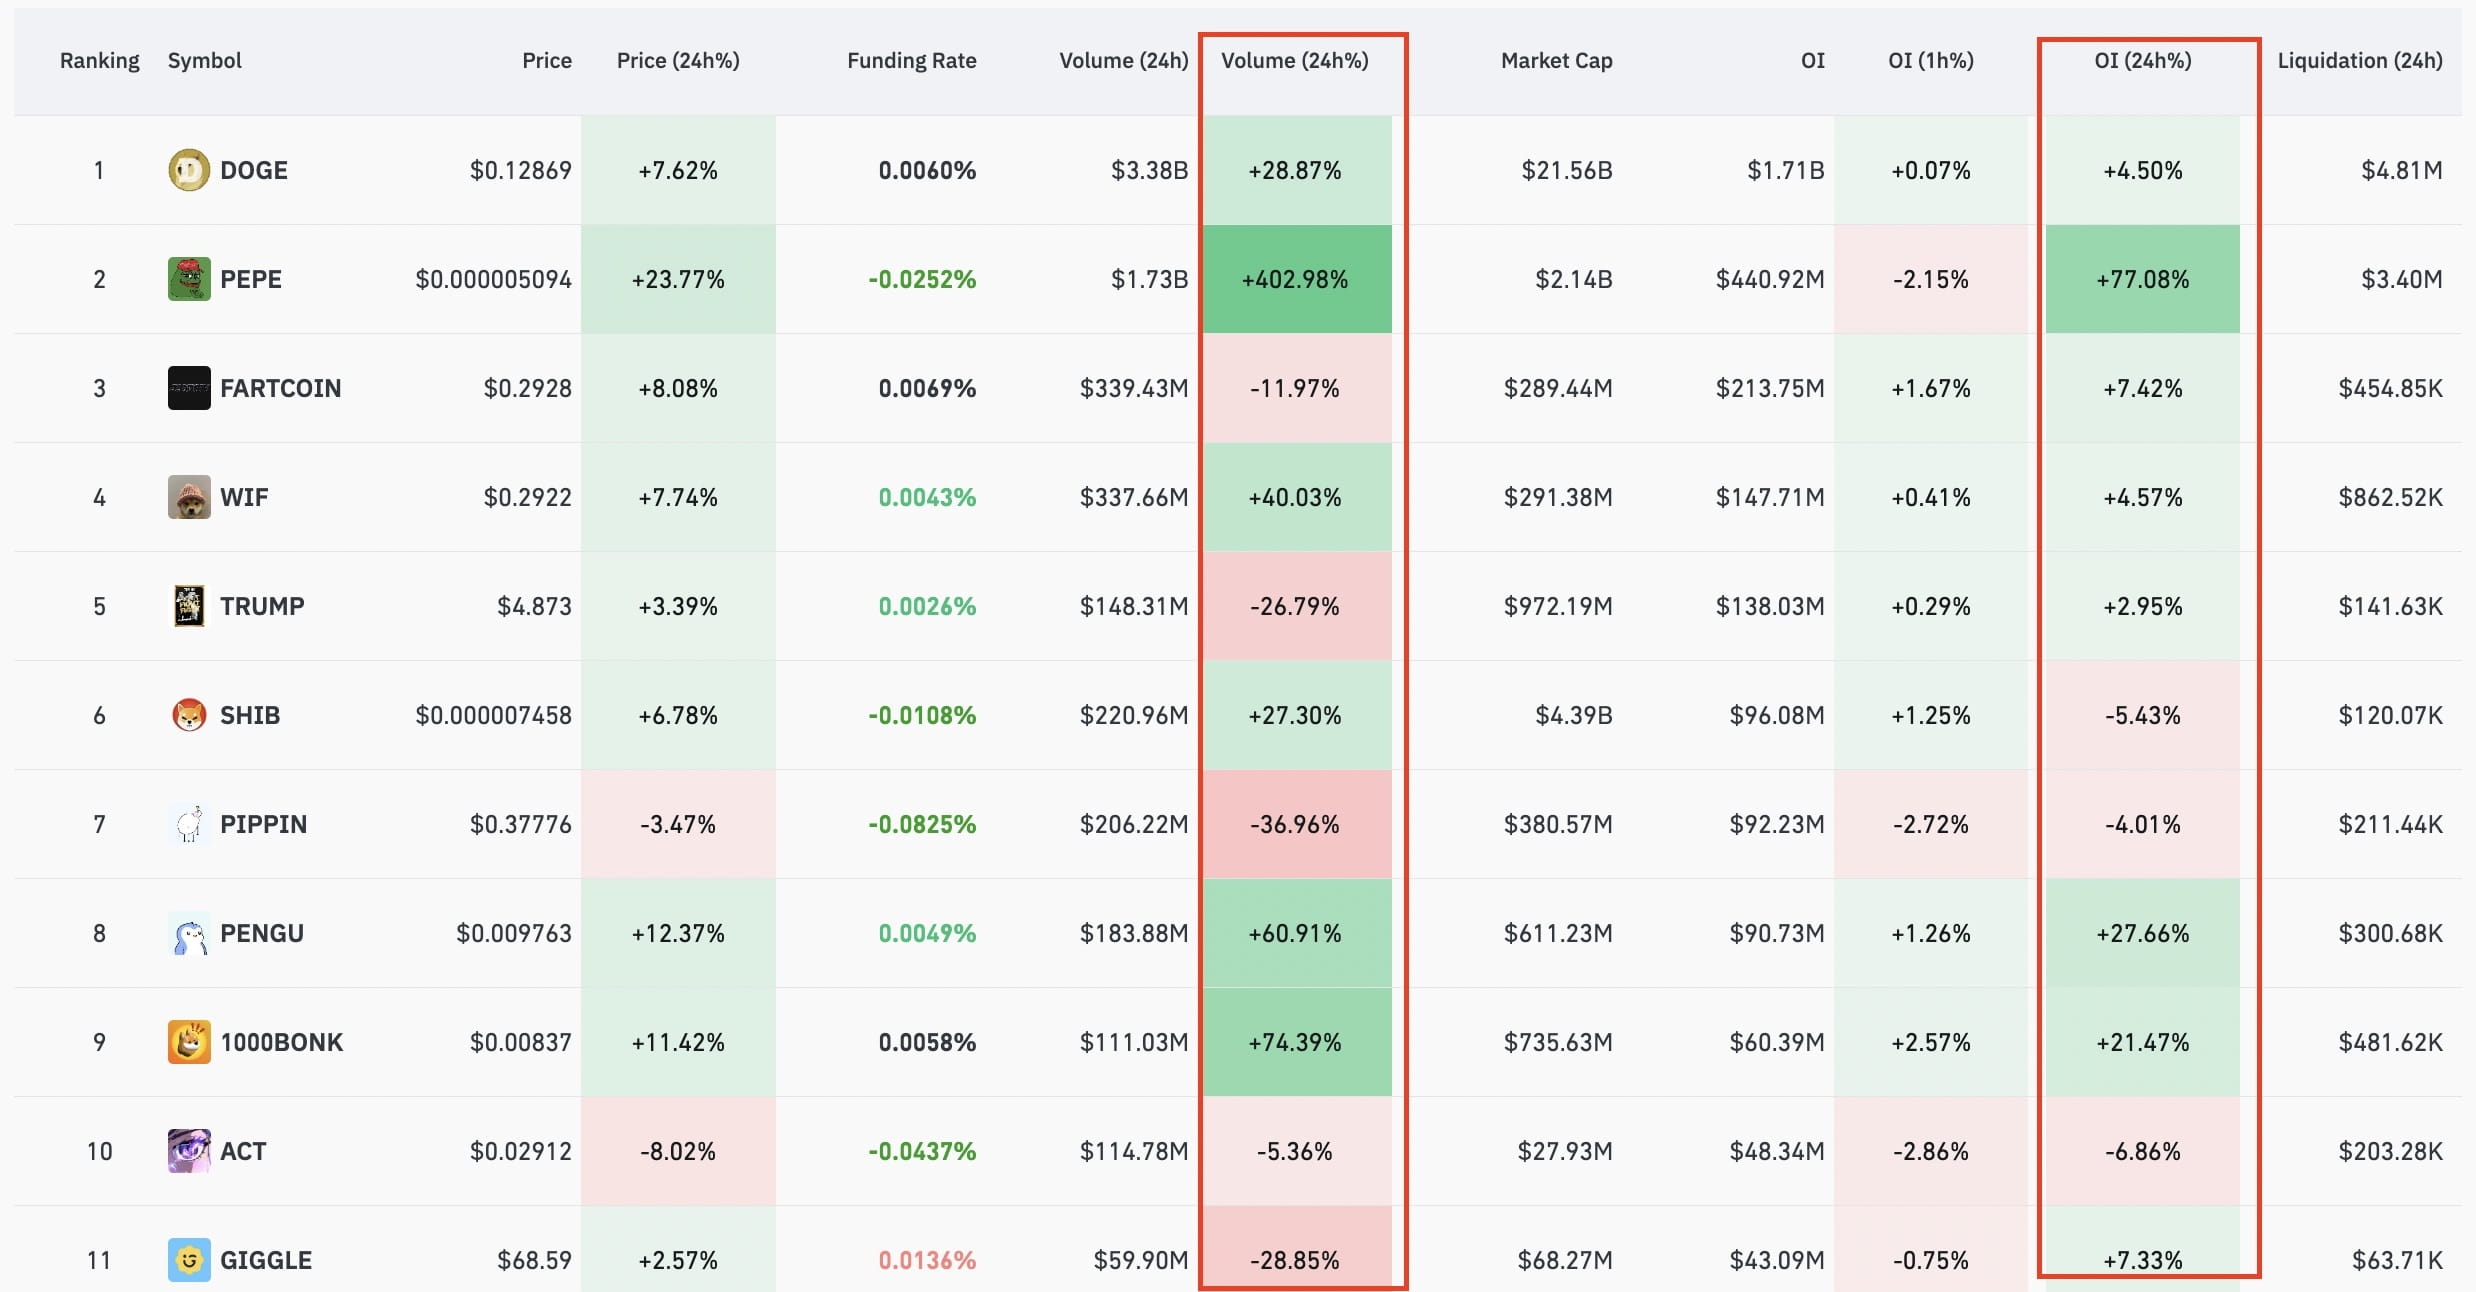Sort by the Market Cap header
The height and width of the screenshot is (1292, 2476).
click(x=1556, y=60)
